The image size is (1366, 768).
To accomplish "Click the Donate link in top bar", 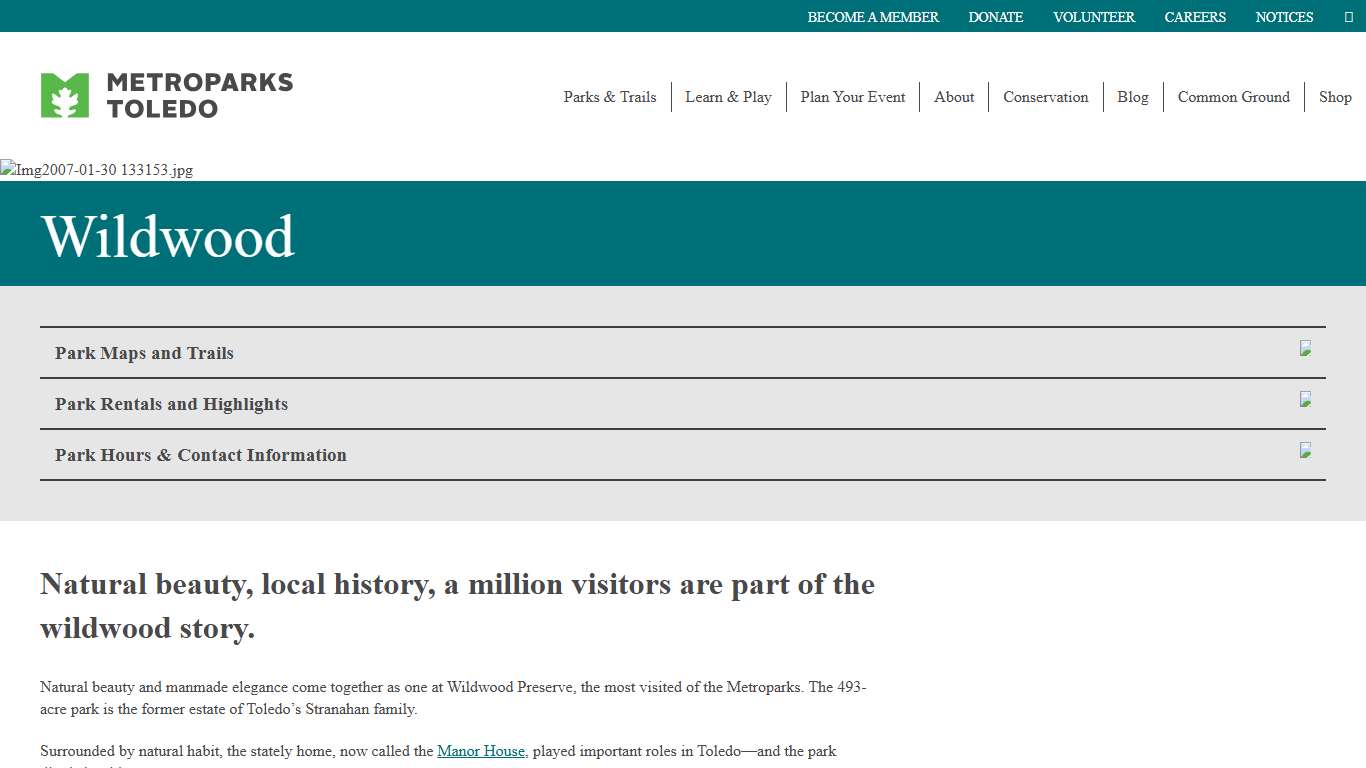I will click(995, 17).
